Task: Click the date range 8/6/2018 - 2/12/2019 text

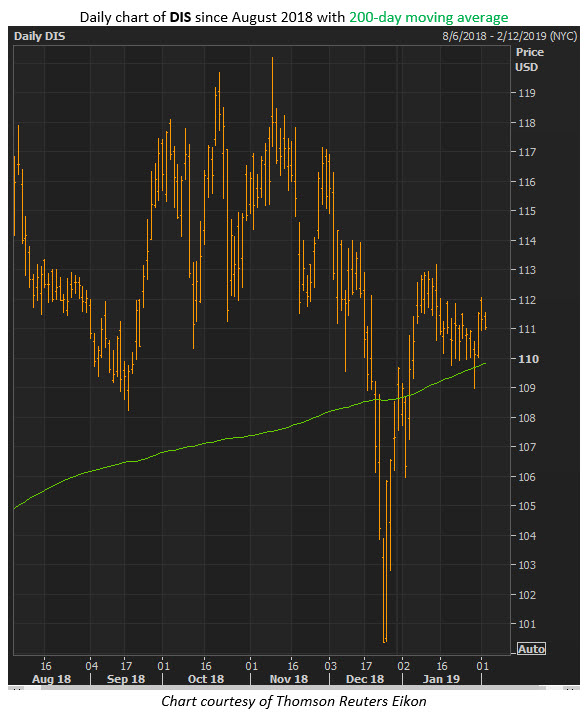Action: point(510,36)
